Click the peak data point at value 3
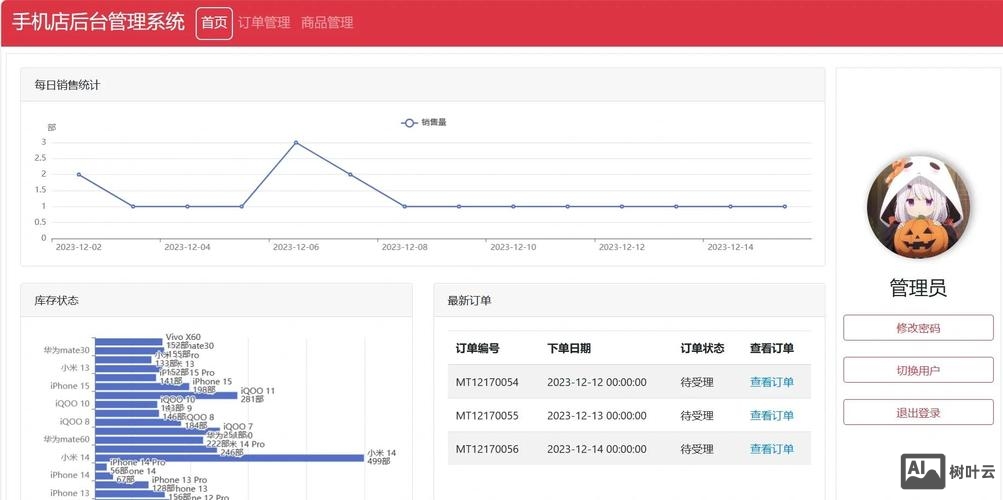Screen dimensions: 1003x500 296,142
